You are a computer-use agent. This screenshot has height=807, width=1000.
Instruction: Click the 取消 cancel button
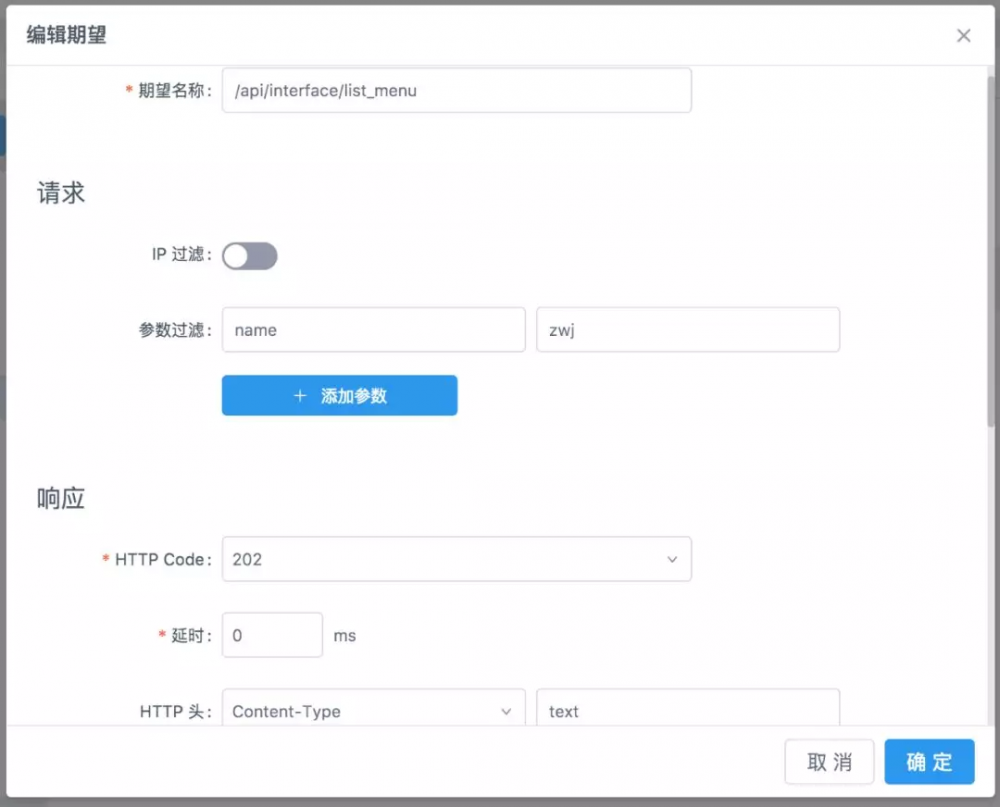point(829,761)
